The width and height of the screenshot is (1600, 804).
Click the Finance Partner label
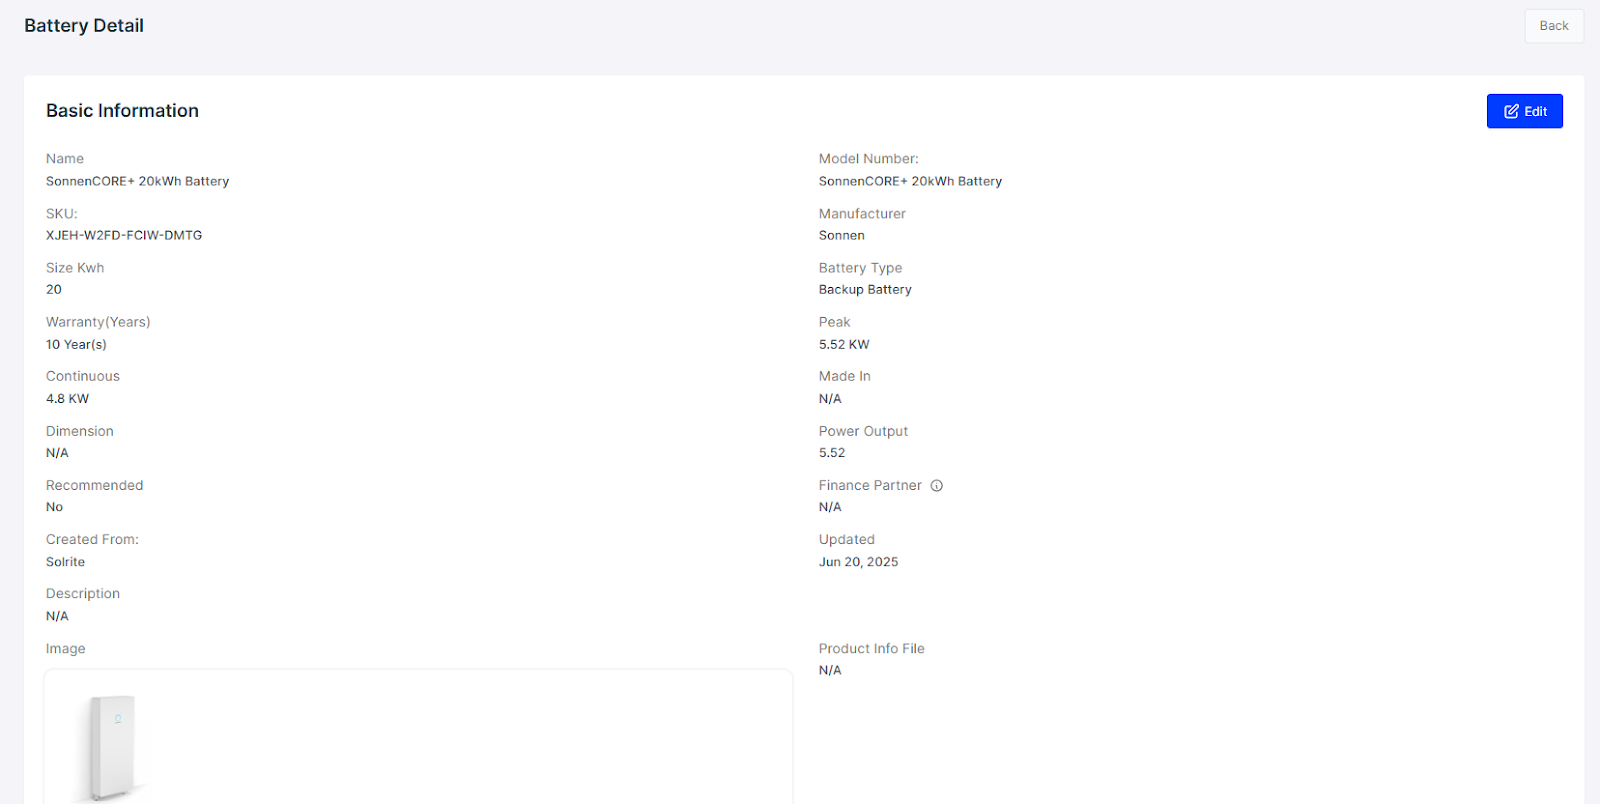point(870,485)
